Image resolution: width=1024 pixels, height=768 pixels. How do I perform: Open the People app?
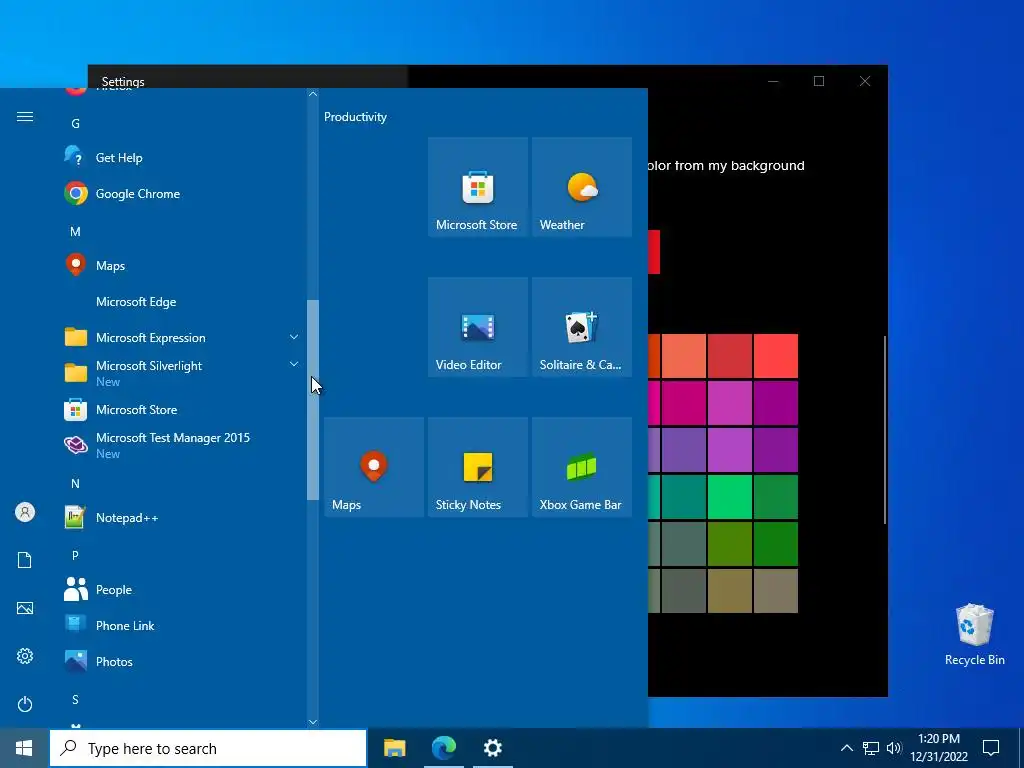pos(183,590)
